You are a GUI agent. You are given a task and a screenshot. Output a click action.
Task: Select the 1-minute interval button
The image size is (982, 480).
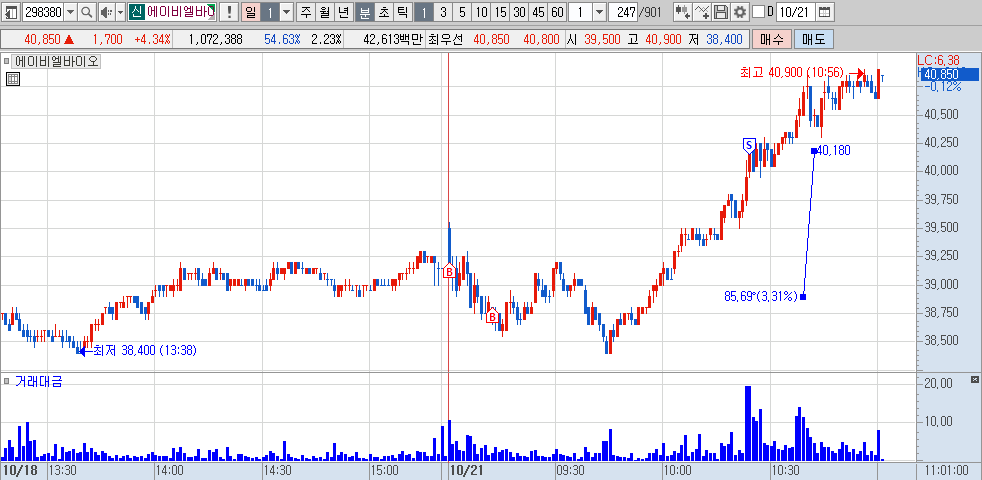click(x=424, y=12)
